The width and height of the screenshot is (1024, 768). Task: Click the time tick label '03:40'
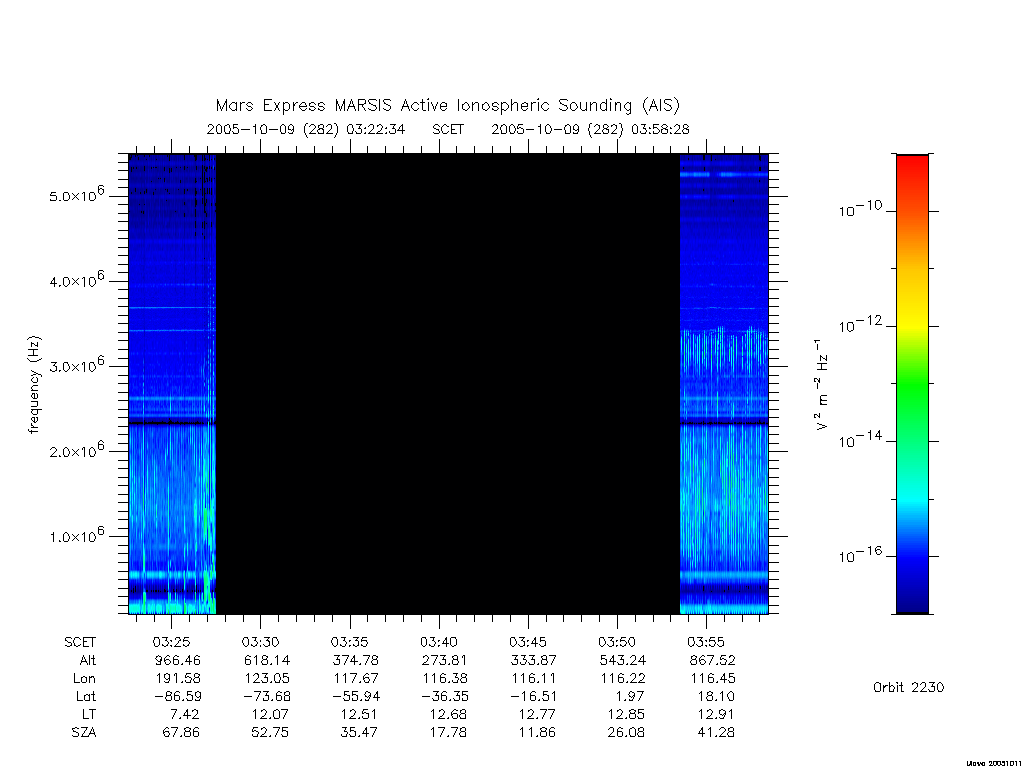click(x=439, y=642)
